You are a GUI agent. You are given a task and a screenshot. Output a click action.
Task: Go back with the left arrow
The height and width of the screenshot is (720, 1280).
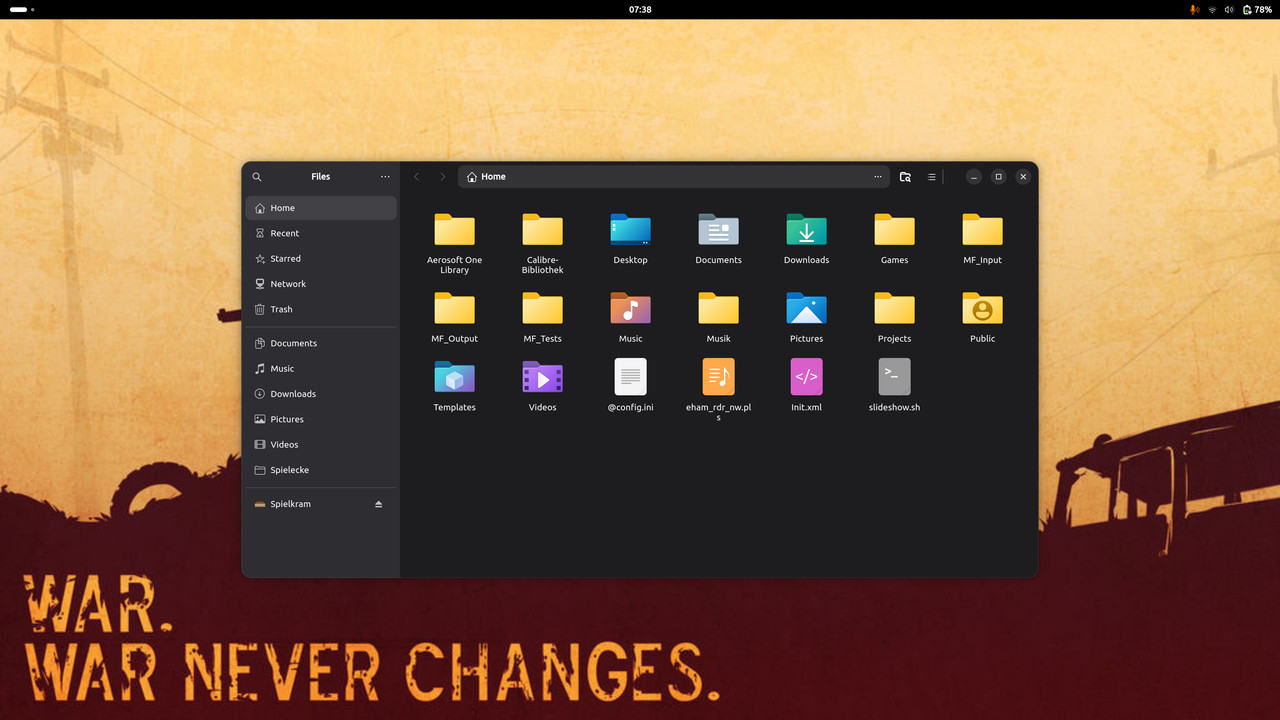pyautogui.click(x=417, y=177)
